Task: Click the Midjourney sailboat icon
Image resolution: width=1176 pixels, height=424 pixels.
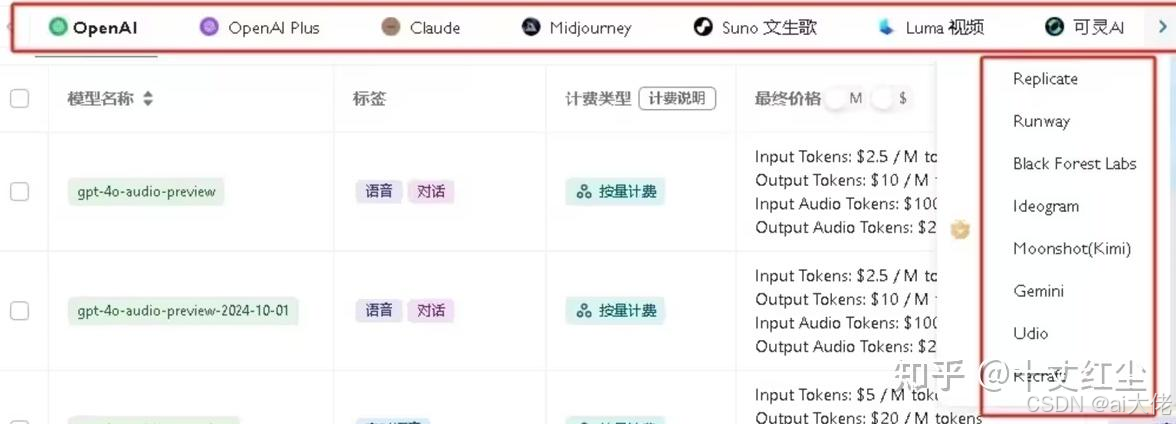Action: point(531,28)
